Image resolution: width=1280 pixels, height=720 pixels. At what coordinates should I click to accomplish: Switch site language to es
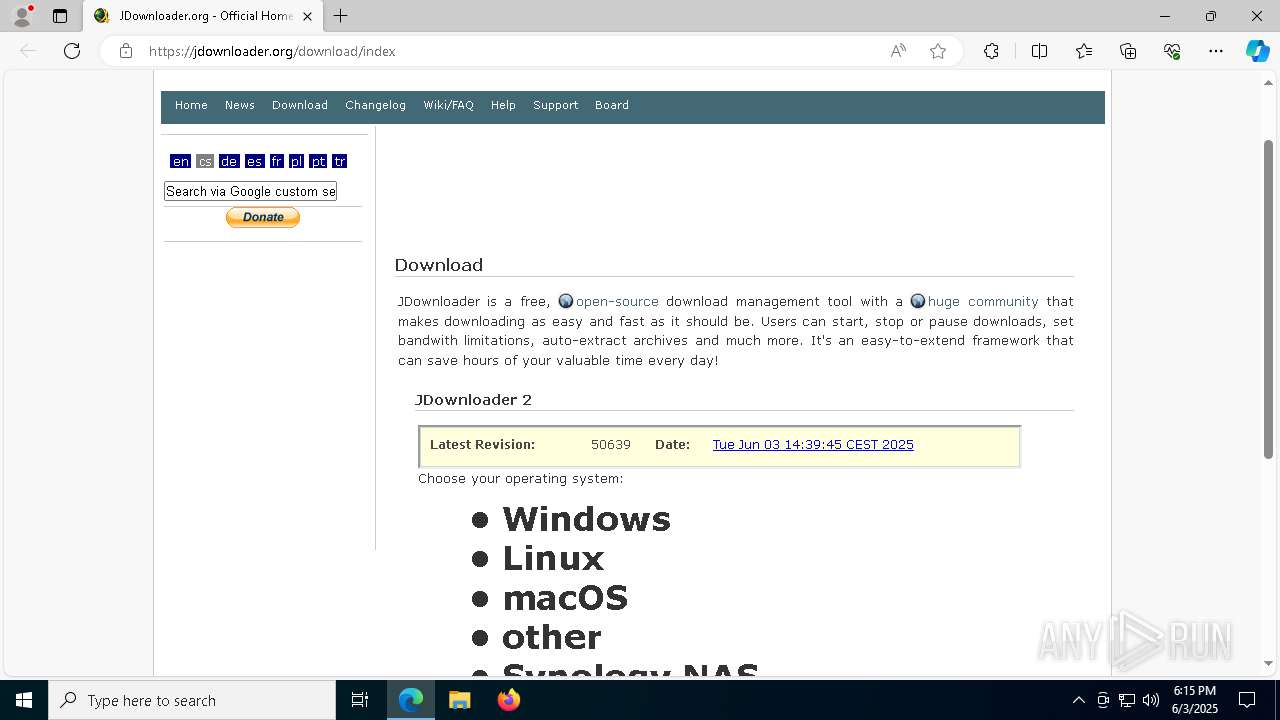point(254,161)
